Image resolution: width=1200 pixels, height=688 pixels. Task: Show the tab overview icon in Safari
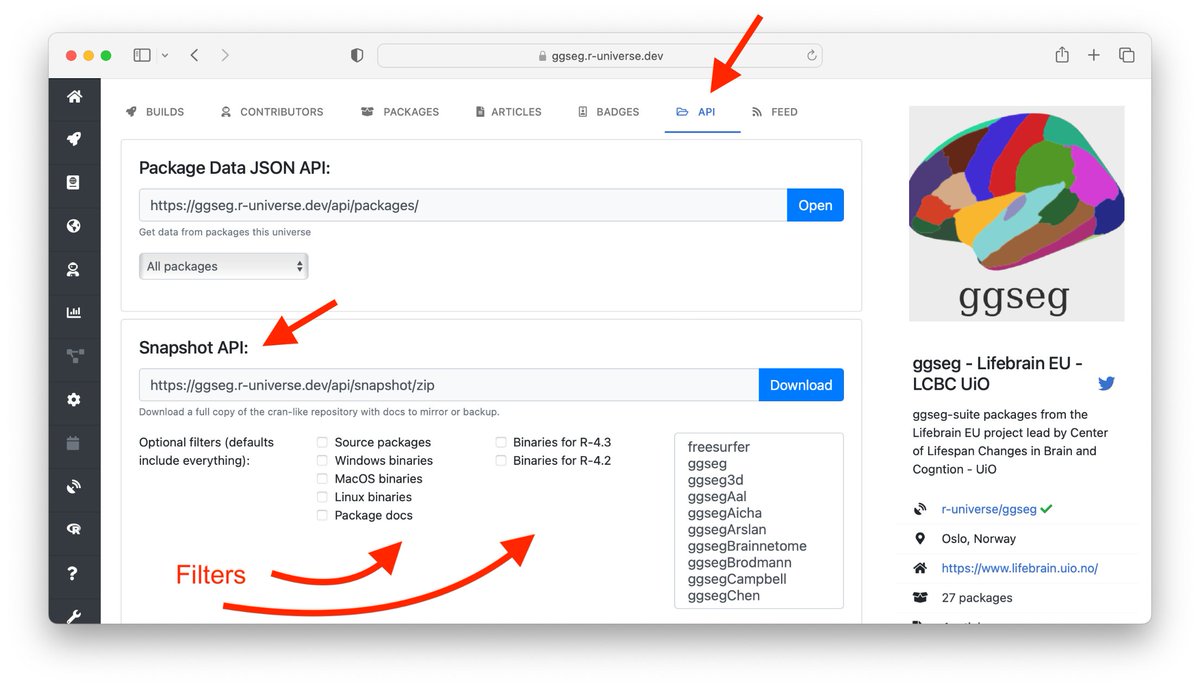pyautogui.click(x=1127, y=55)
